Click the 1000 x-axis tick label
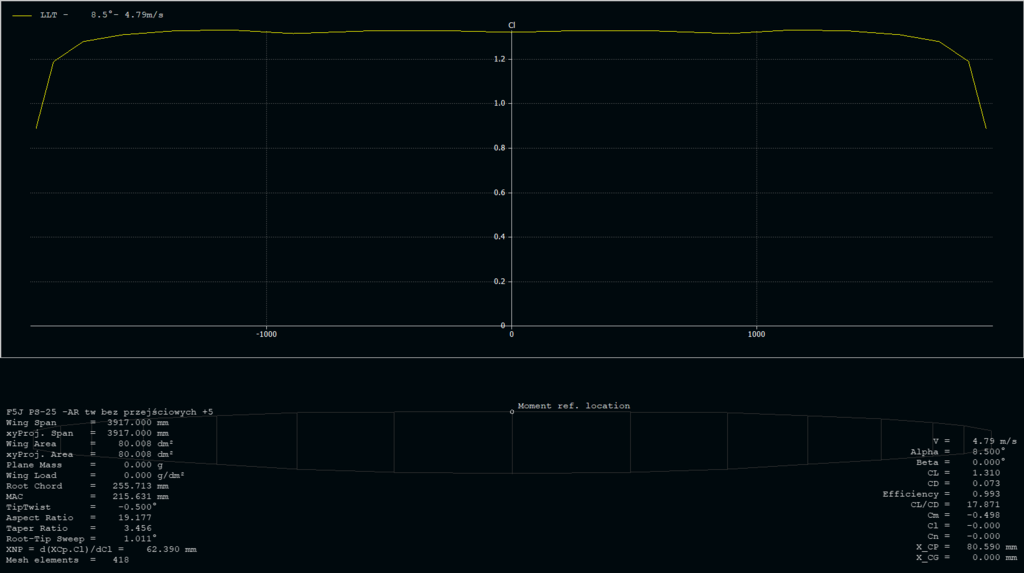Screen dimensions: 1024x573 click(756, 335)
